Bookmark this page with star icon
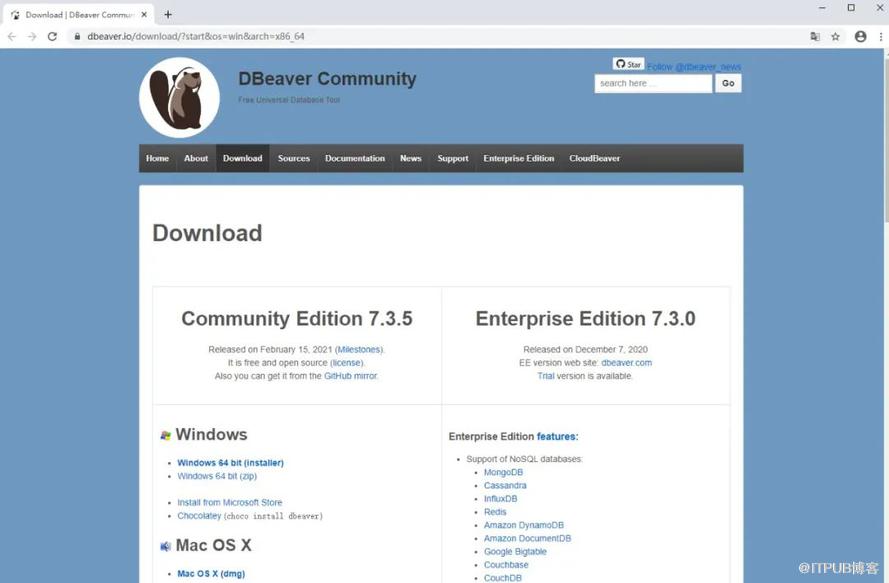The height and width of the screenshot is (583, 889). tap(835, 36)
